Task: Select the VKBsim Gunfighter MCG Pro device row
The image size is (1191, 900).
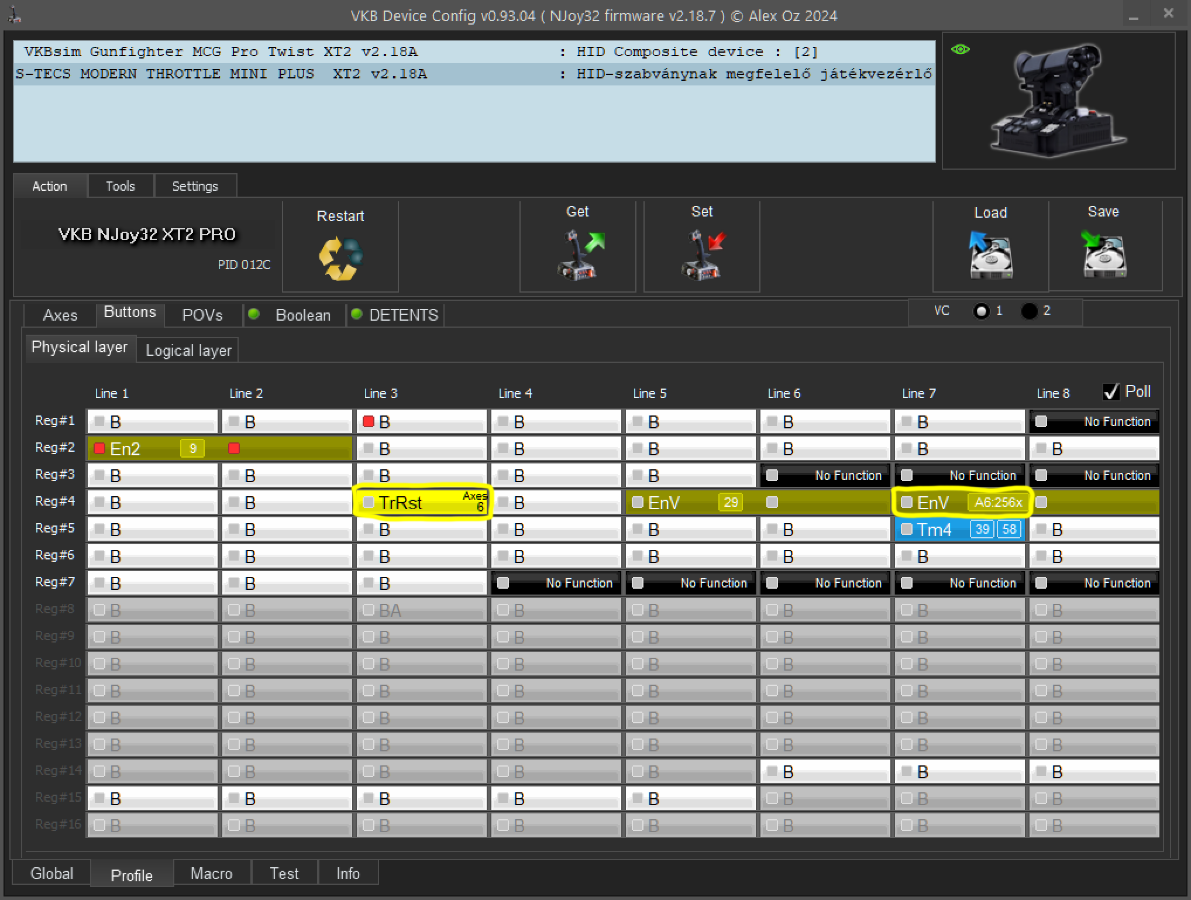Action: tap(475, 52)
